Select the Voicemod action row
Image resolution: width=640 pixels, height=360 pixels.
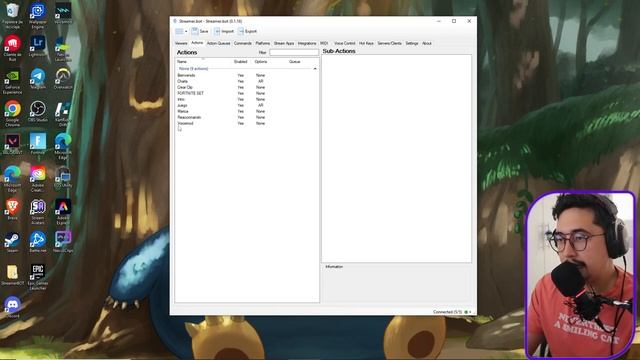click(247, 123)
